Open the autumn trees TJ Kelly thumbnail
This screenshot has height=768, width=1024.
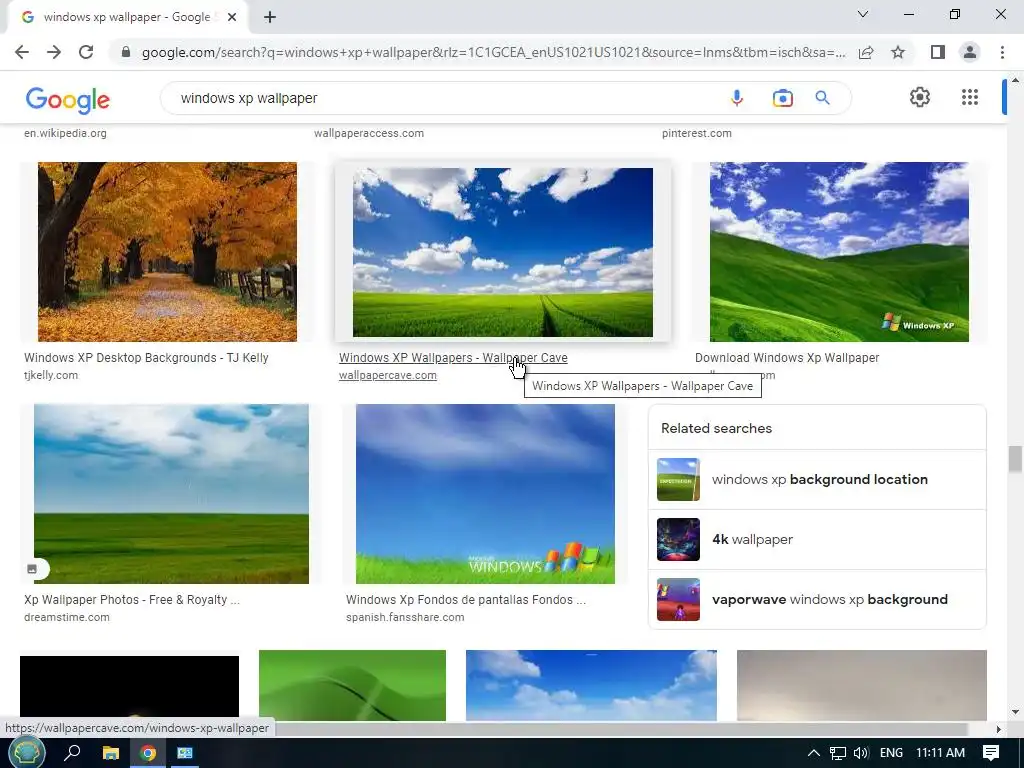[167, 252]
